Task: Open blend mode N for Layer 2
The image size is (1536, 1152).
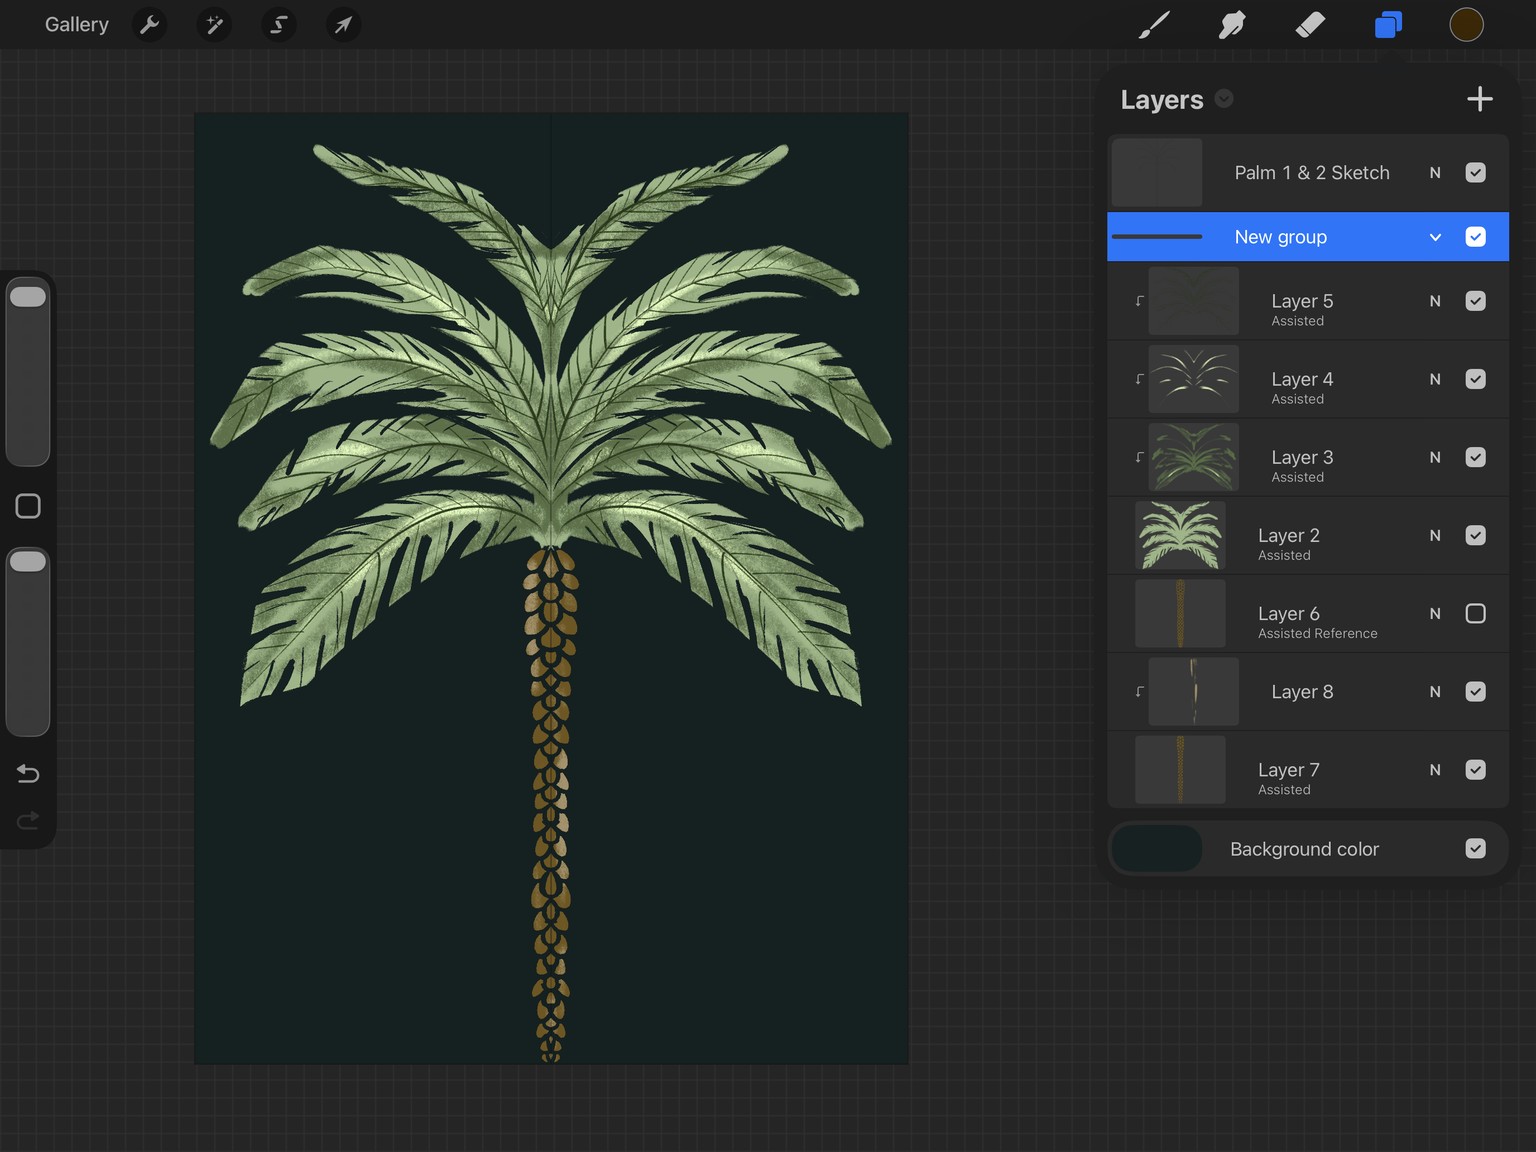Action: click(x=1435, y=535)
